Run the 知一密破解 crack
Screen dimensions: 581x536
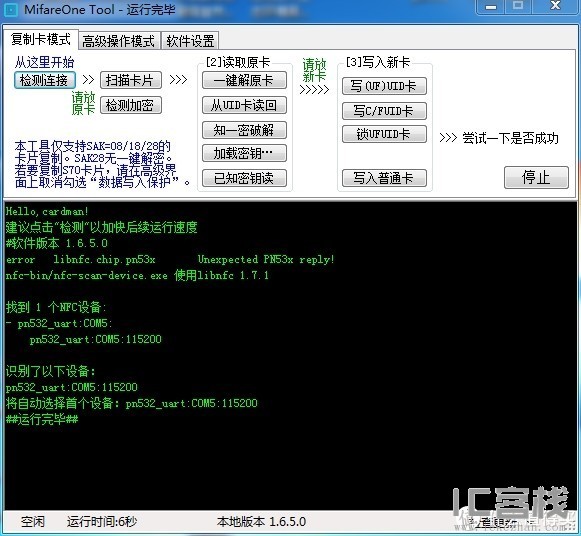244,130
